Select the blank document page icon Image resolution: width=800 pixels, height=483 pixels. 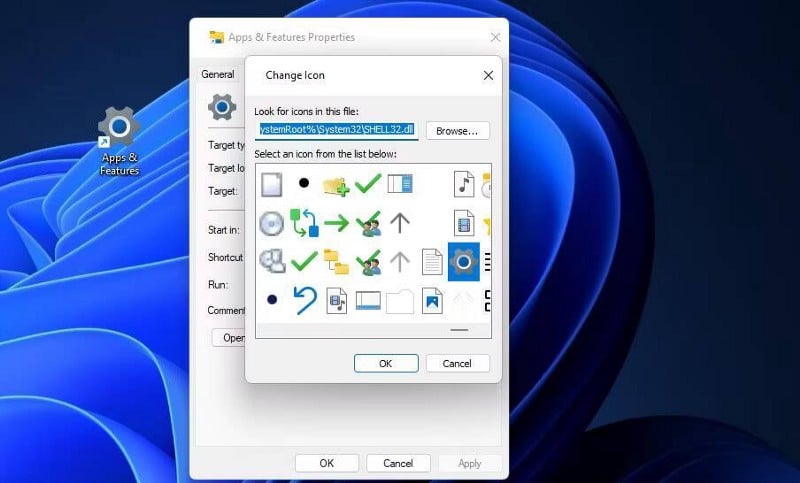pyautogui.click(x=271, y=184)
